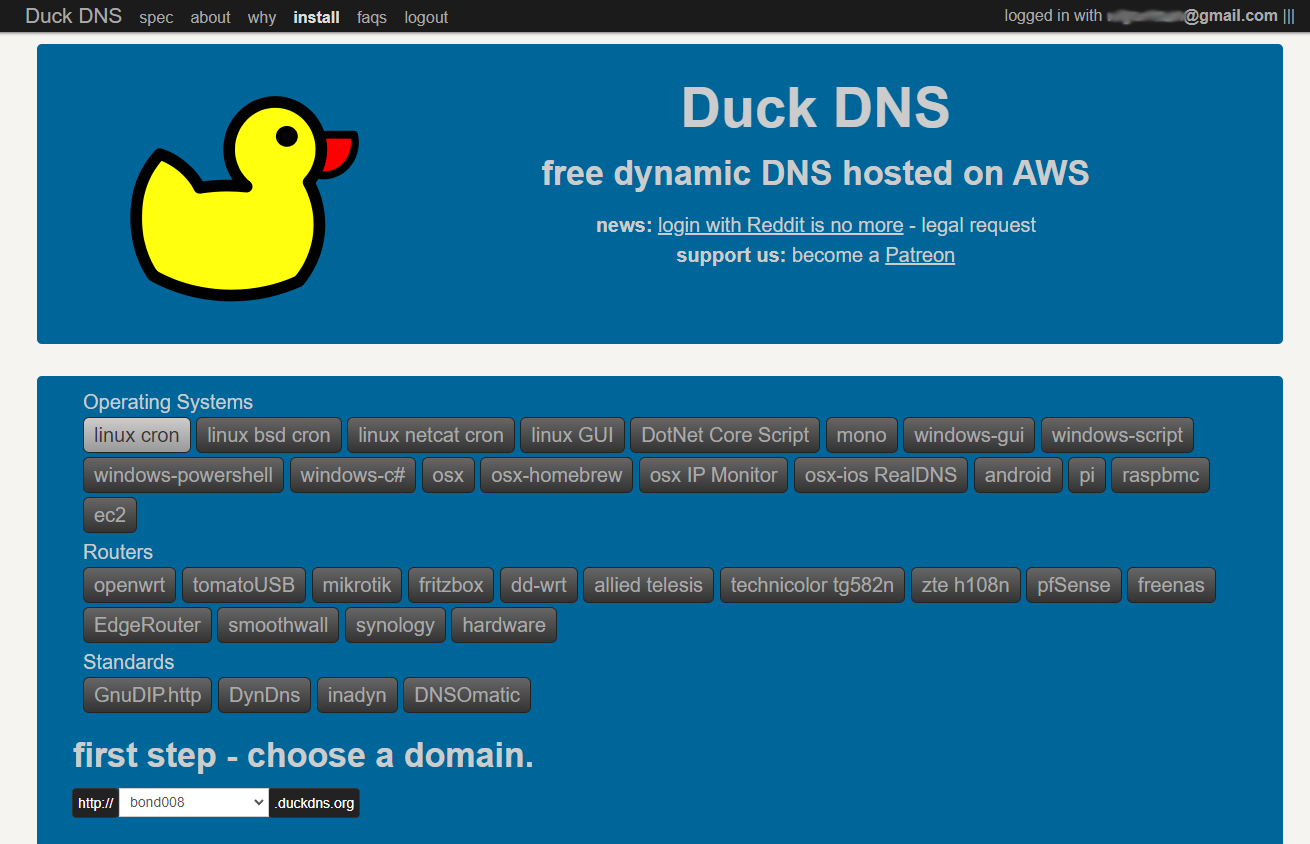Select osx-homebrew option
Screen dimensions: 1310x844
click(x=557, y=475)
